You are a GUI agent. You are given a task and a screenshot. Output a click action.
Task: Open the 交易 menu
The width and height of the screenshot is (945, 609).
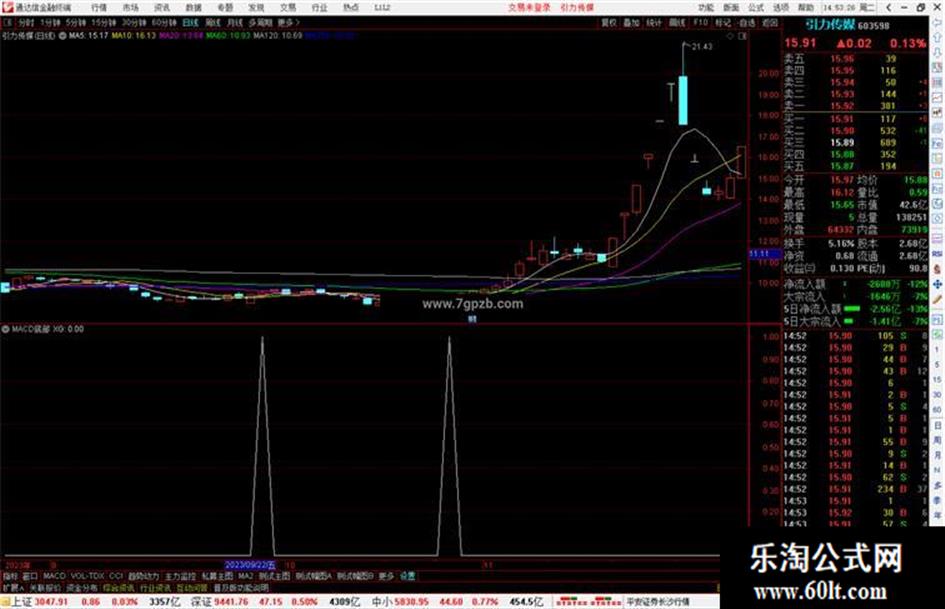(287, 7)
